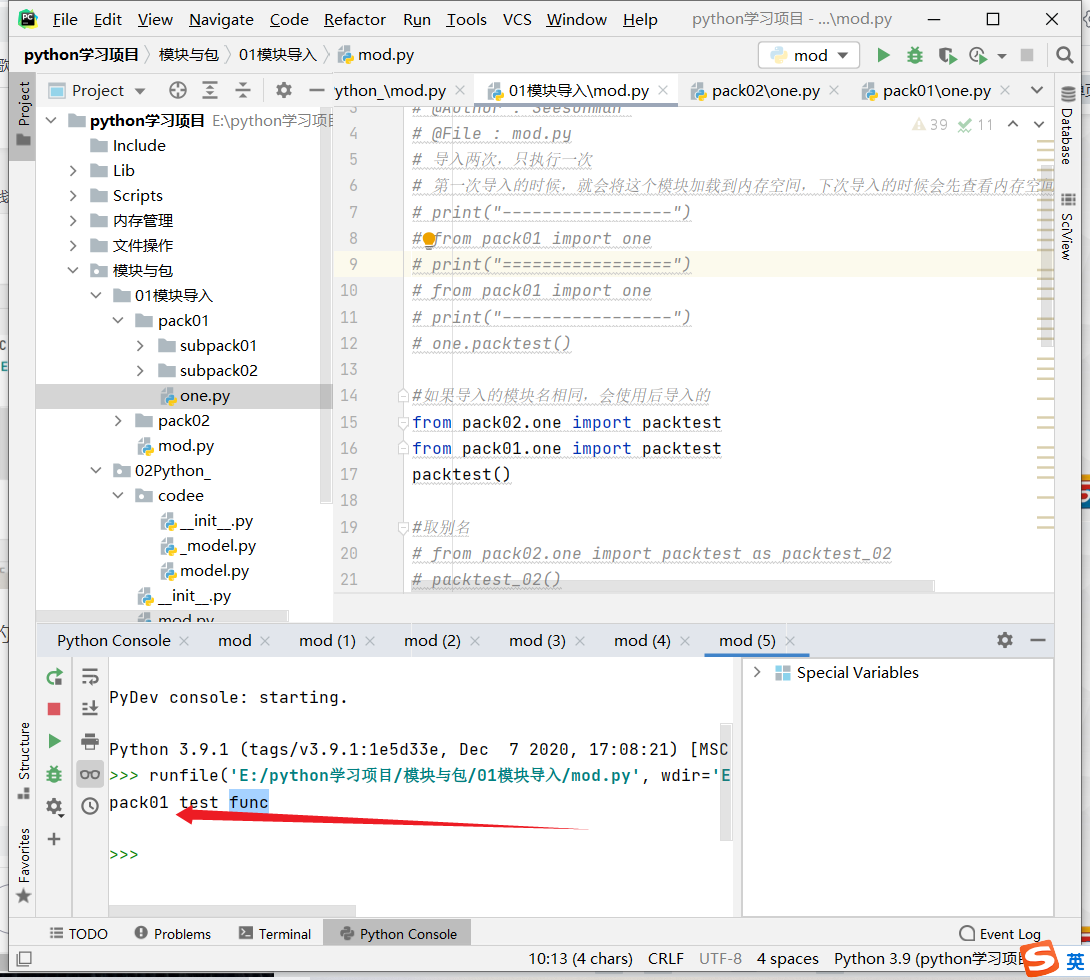Stop the console with the red square

click(x=54, y=709)
